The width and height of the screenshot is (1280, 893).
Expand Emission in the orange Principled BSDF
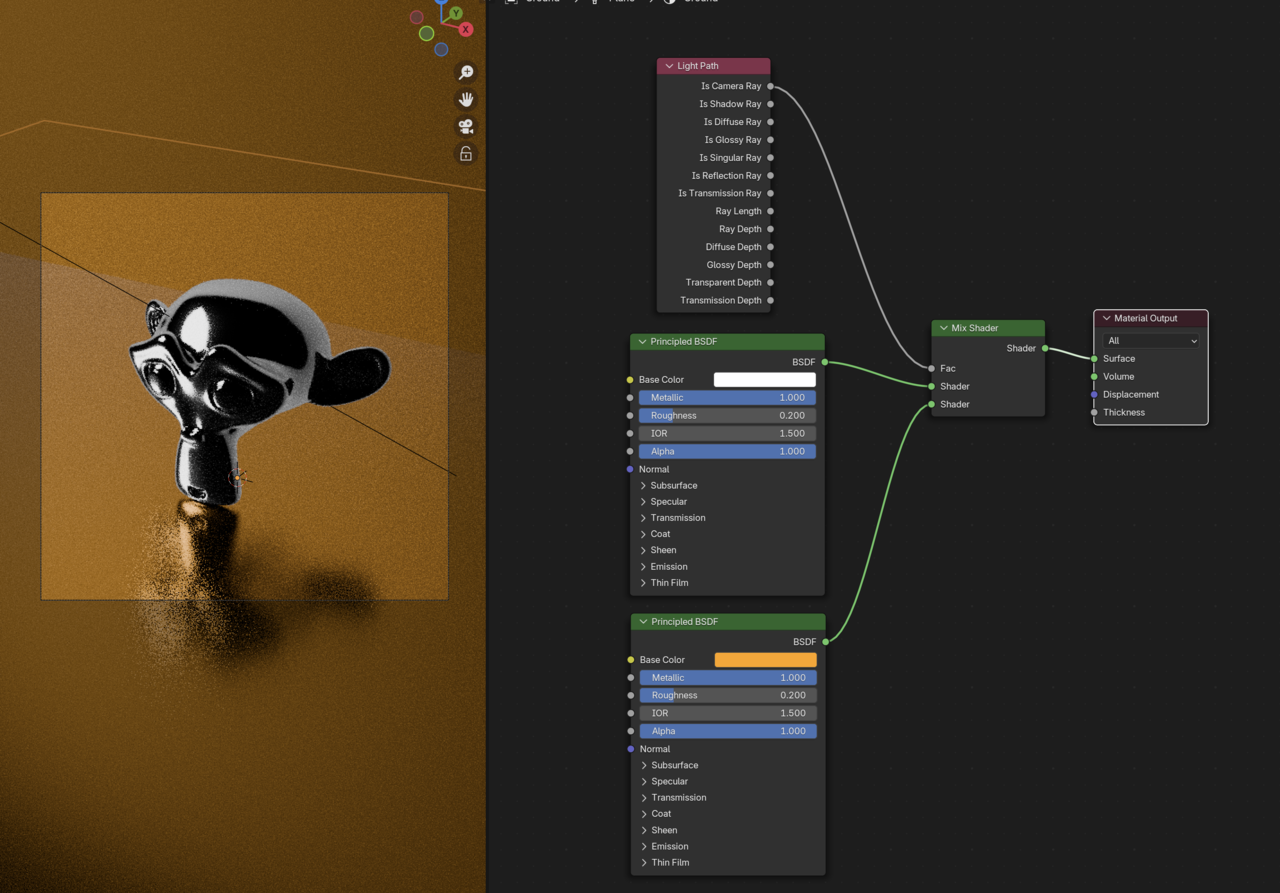coord(644,846)
